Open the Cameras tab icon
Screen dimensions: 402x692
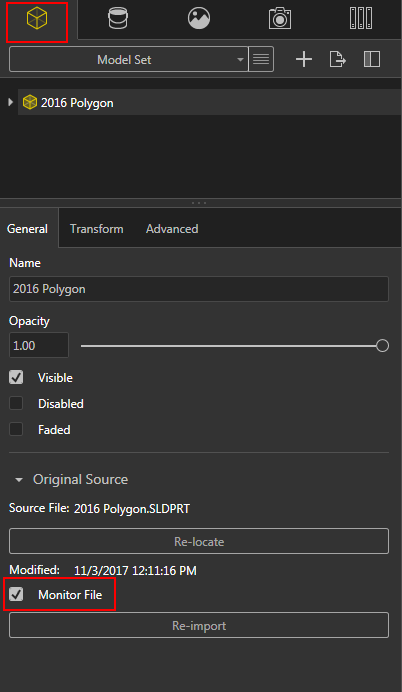(280, 19)
